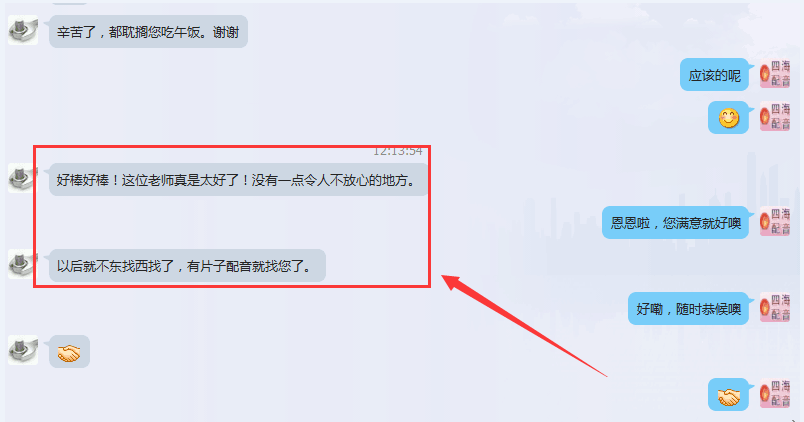Click the 四海配音 avatar beside the smiley emoji

click(x=775, y=117)
